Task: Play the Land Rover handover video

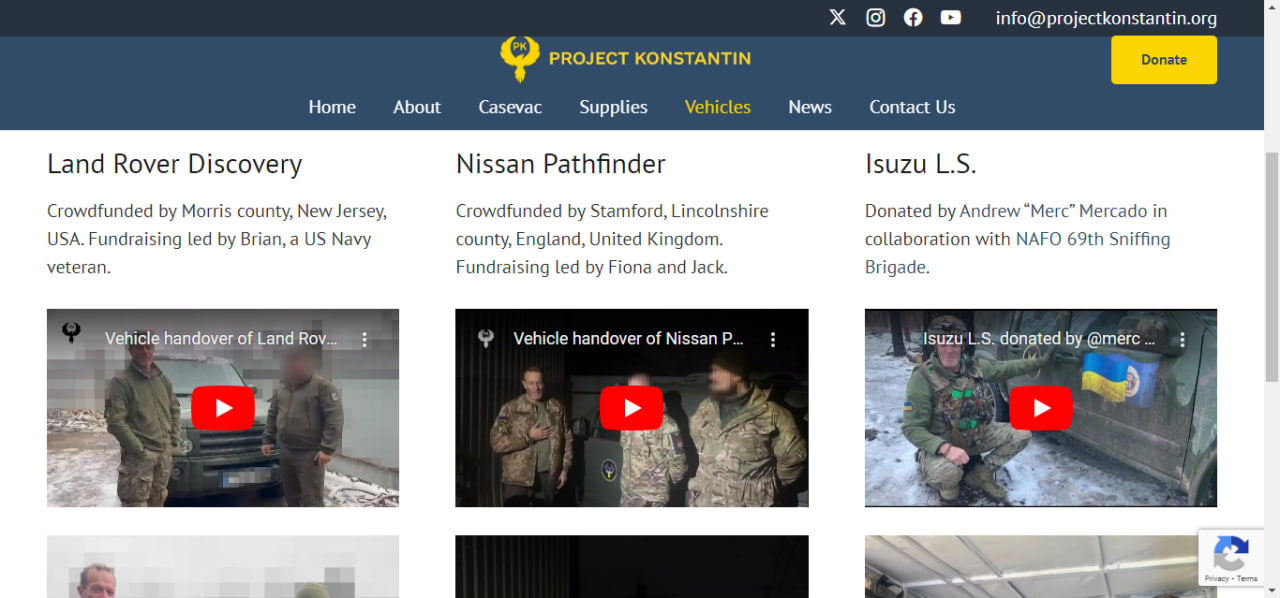Action: [x=223, y=408]
